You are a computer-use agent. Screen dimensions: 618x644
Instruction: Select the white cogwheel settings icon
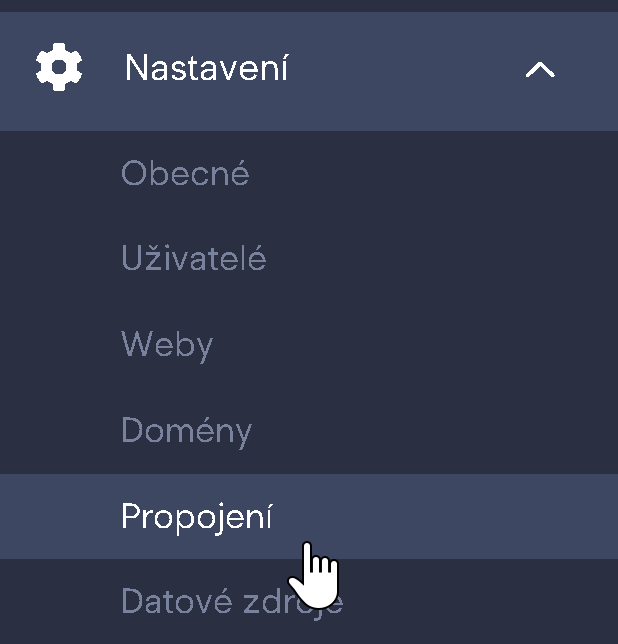59,67
